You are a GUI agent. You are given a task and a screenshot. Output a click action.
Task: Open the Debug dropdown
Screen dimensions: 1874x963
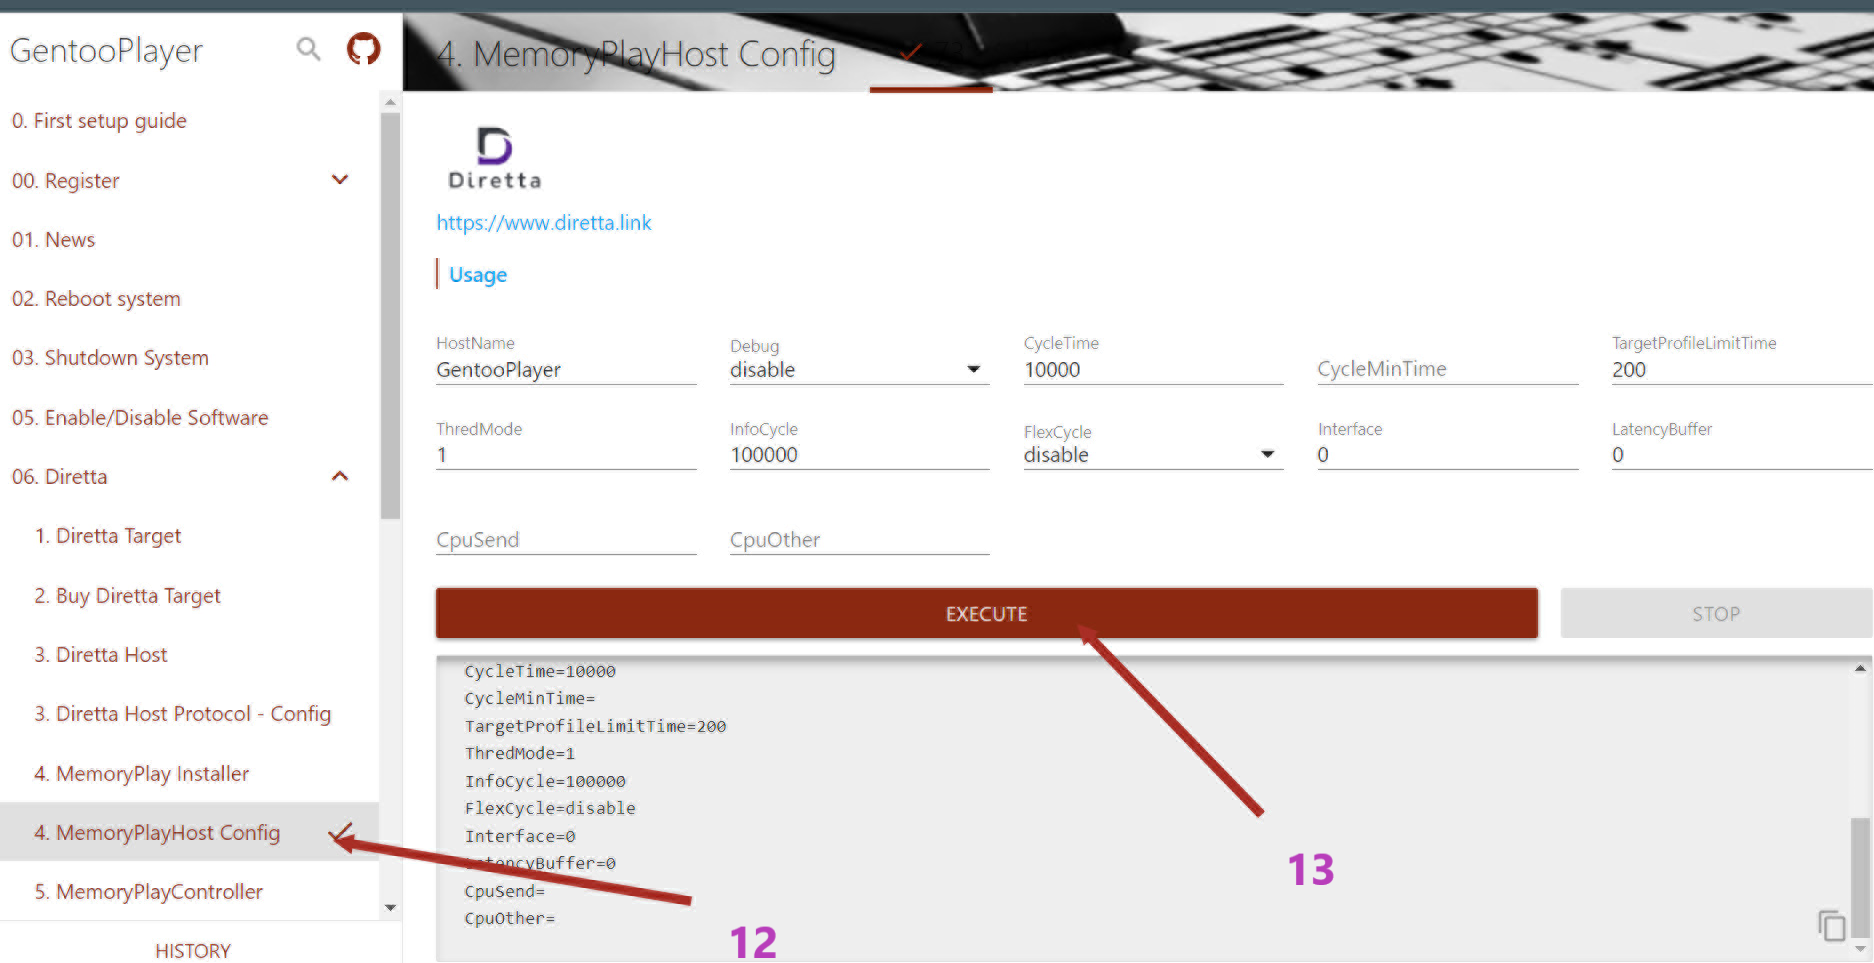pos(859,370)
